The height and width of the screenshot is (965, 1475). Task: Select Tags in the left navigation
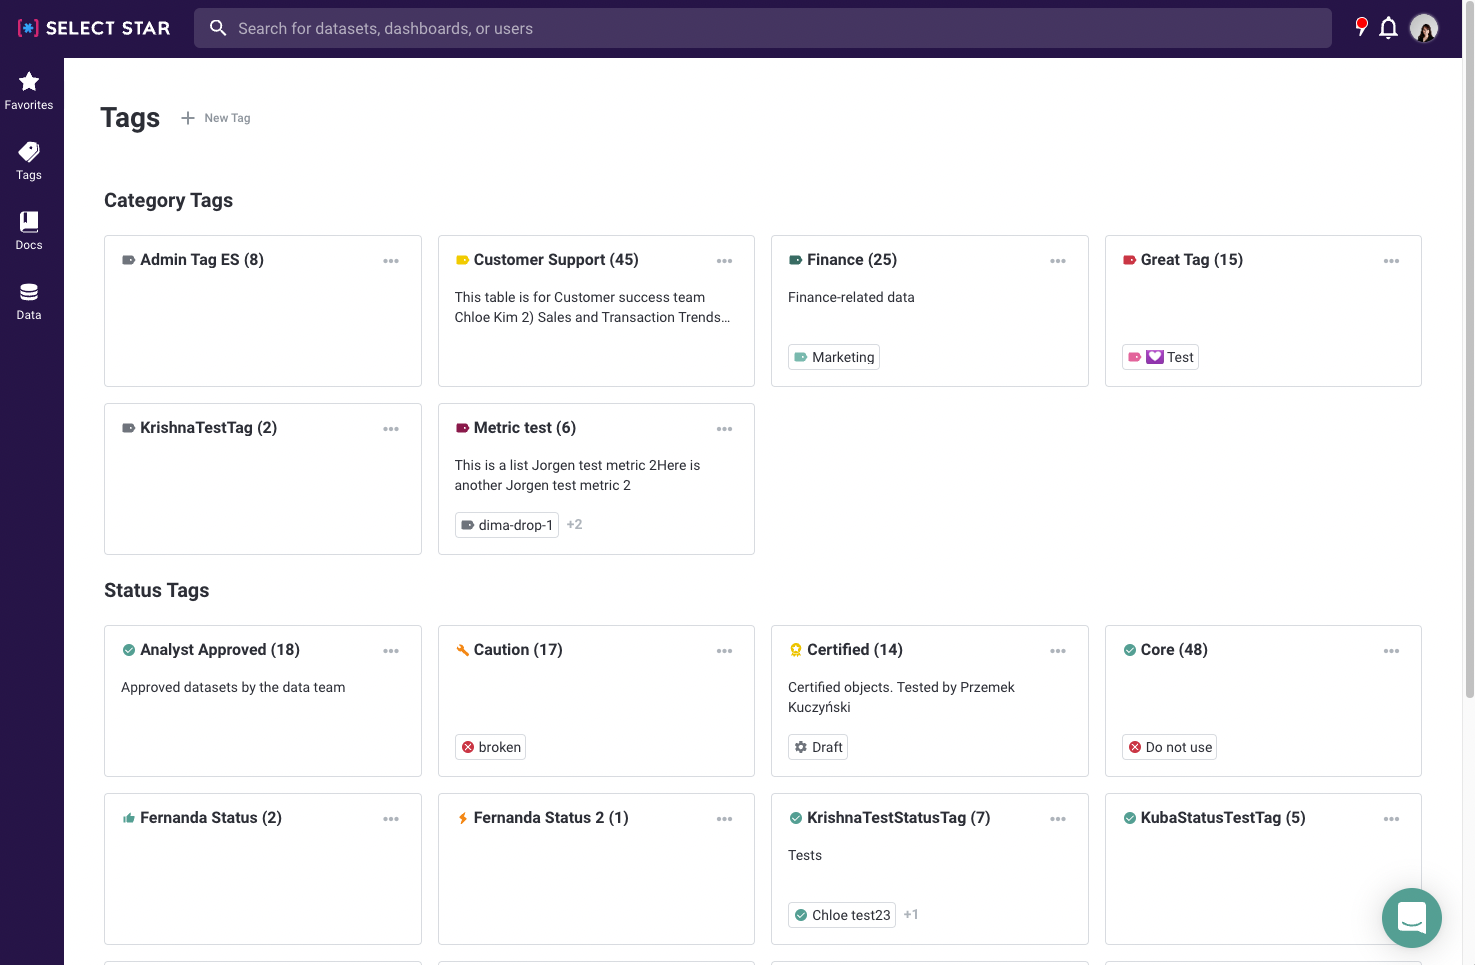(x=29, y=160)
